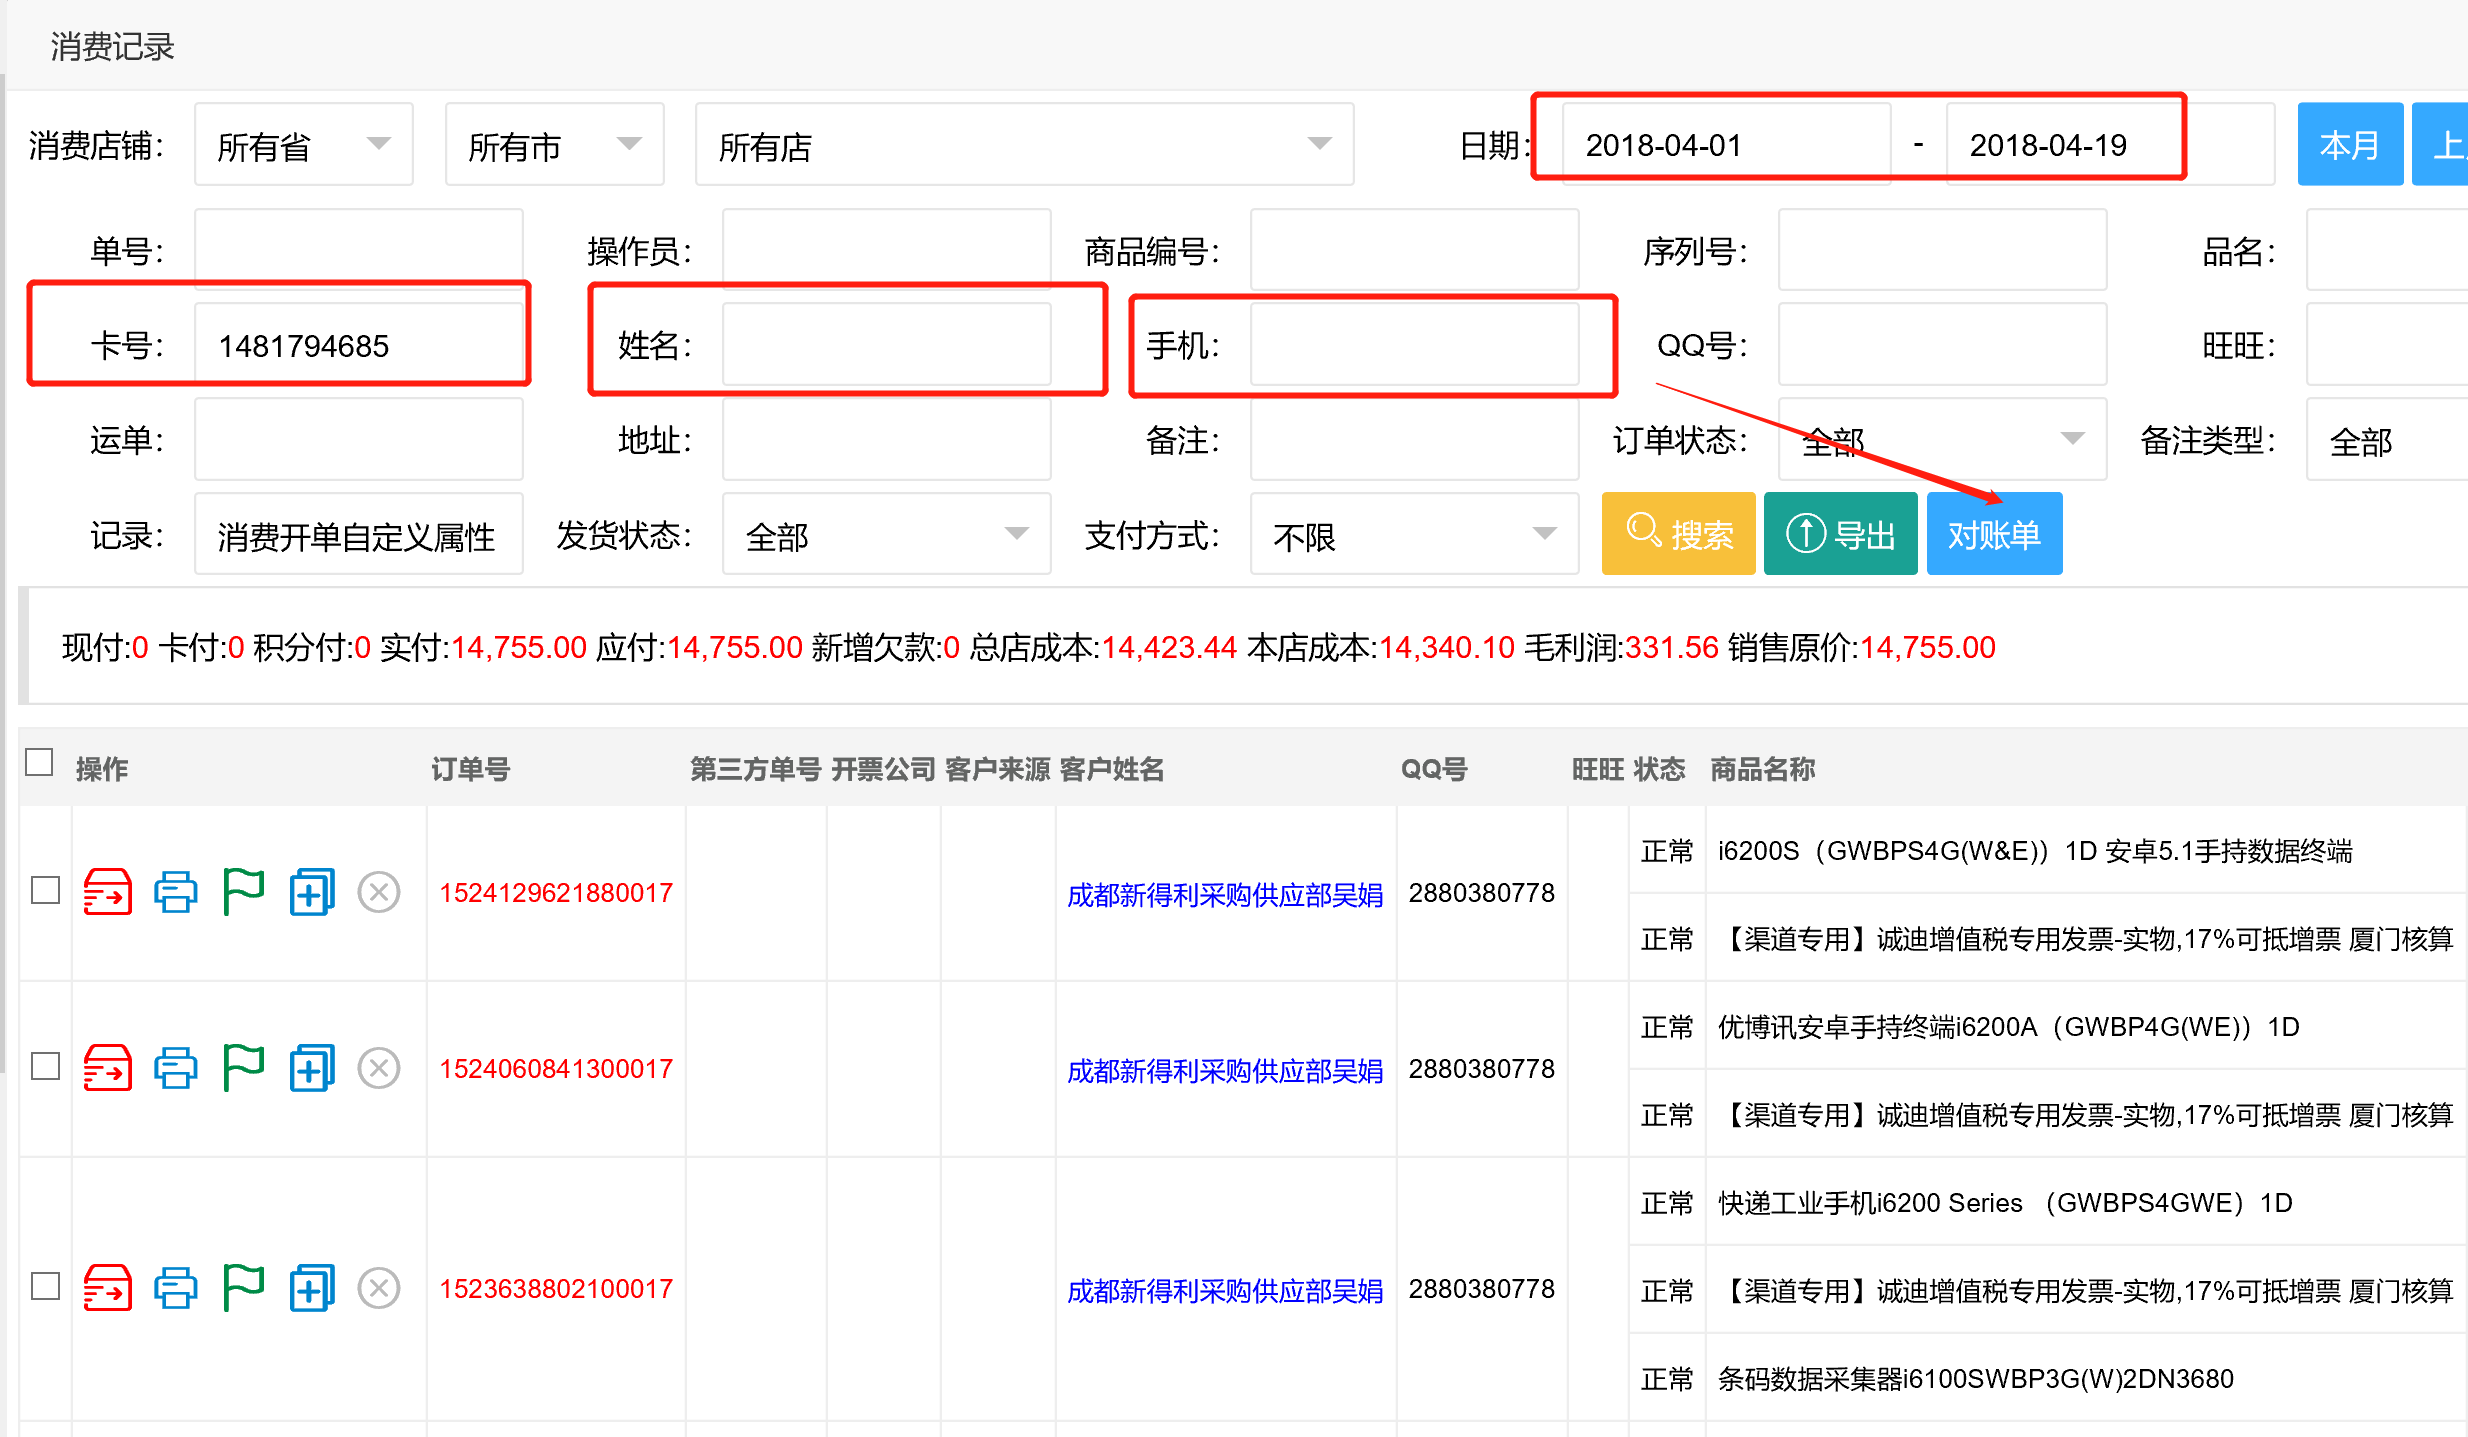Open the 所有店 store dropdown
2468x1437 pixels.
[1025, 145]
